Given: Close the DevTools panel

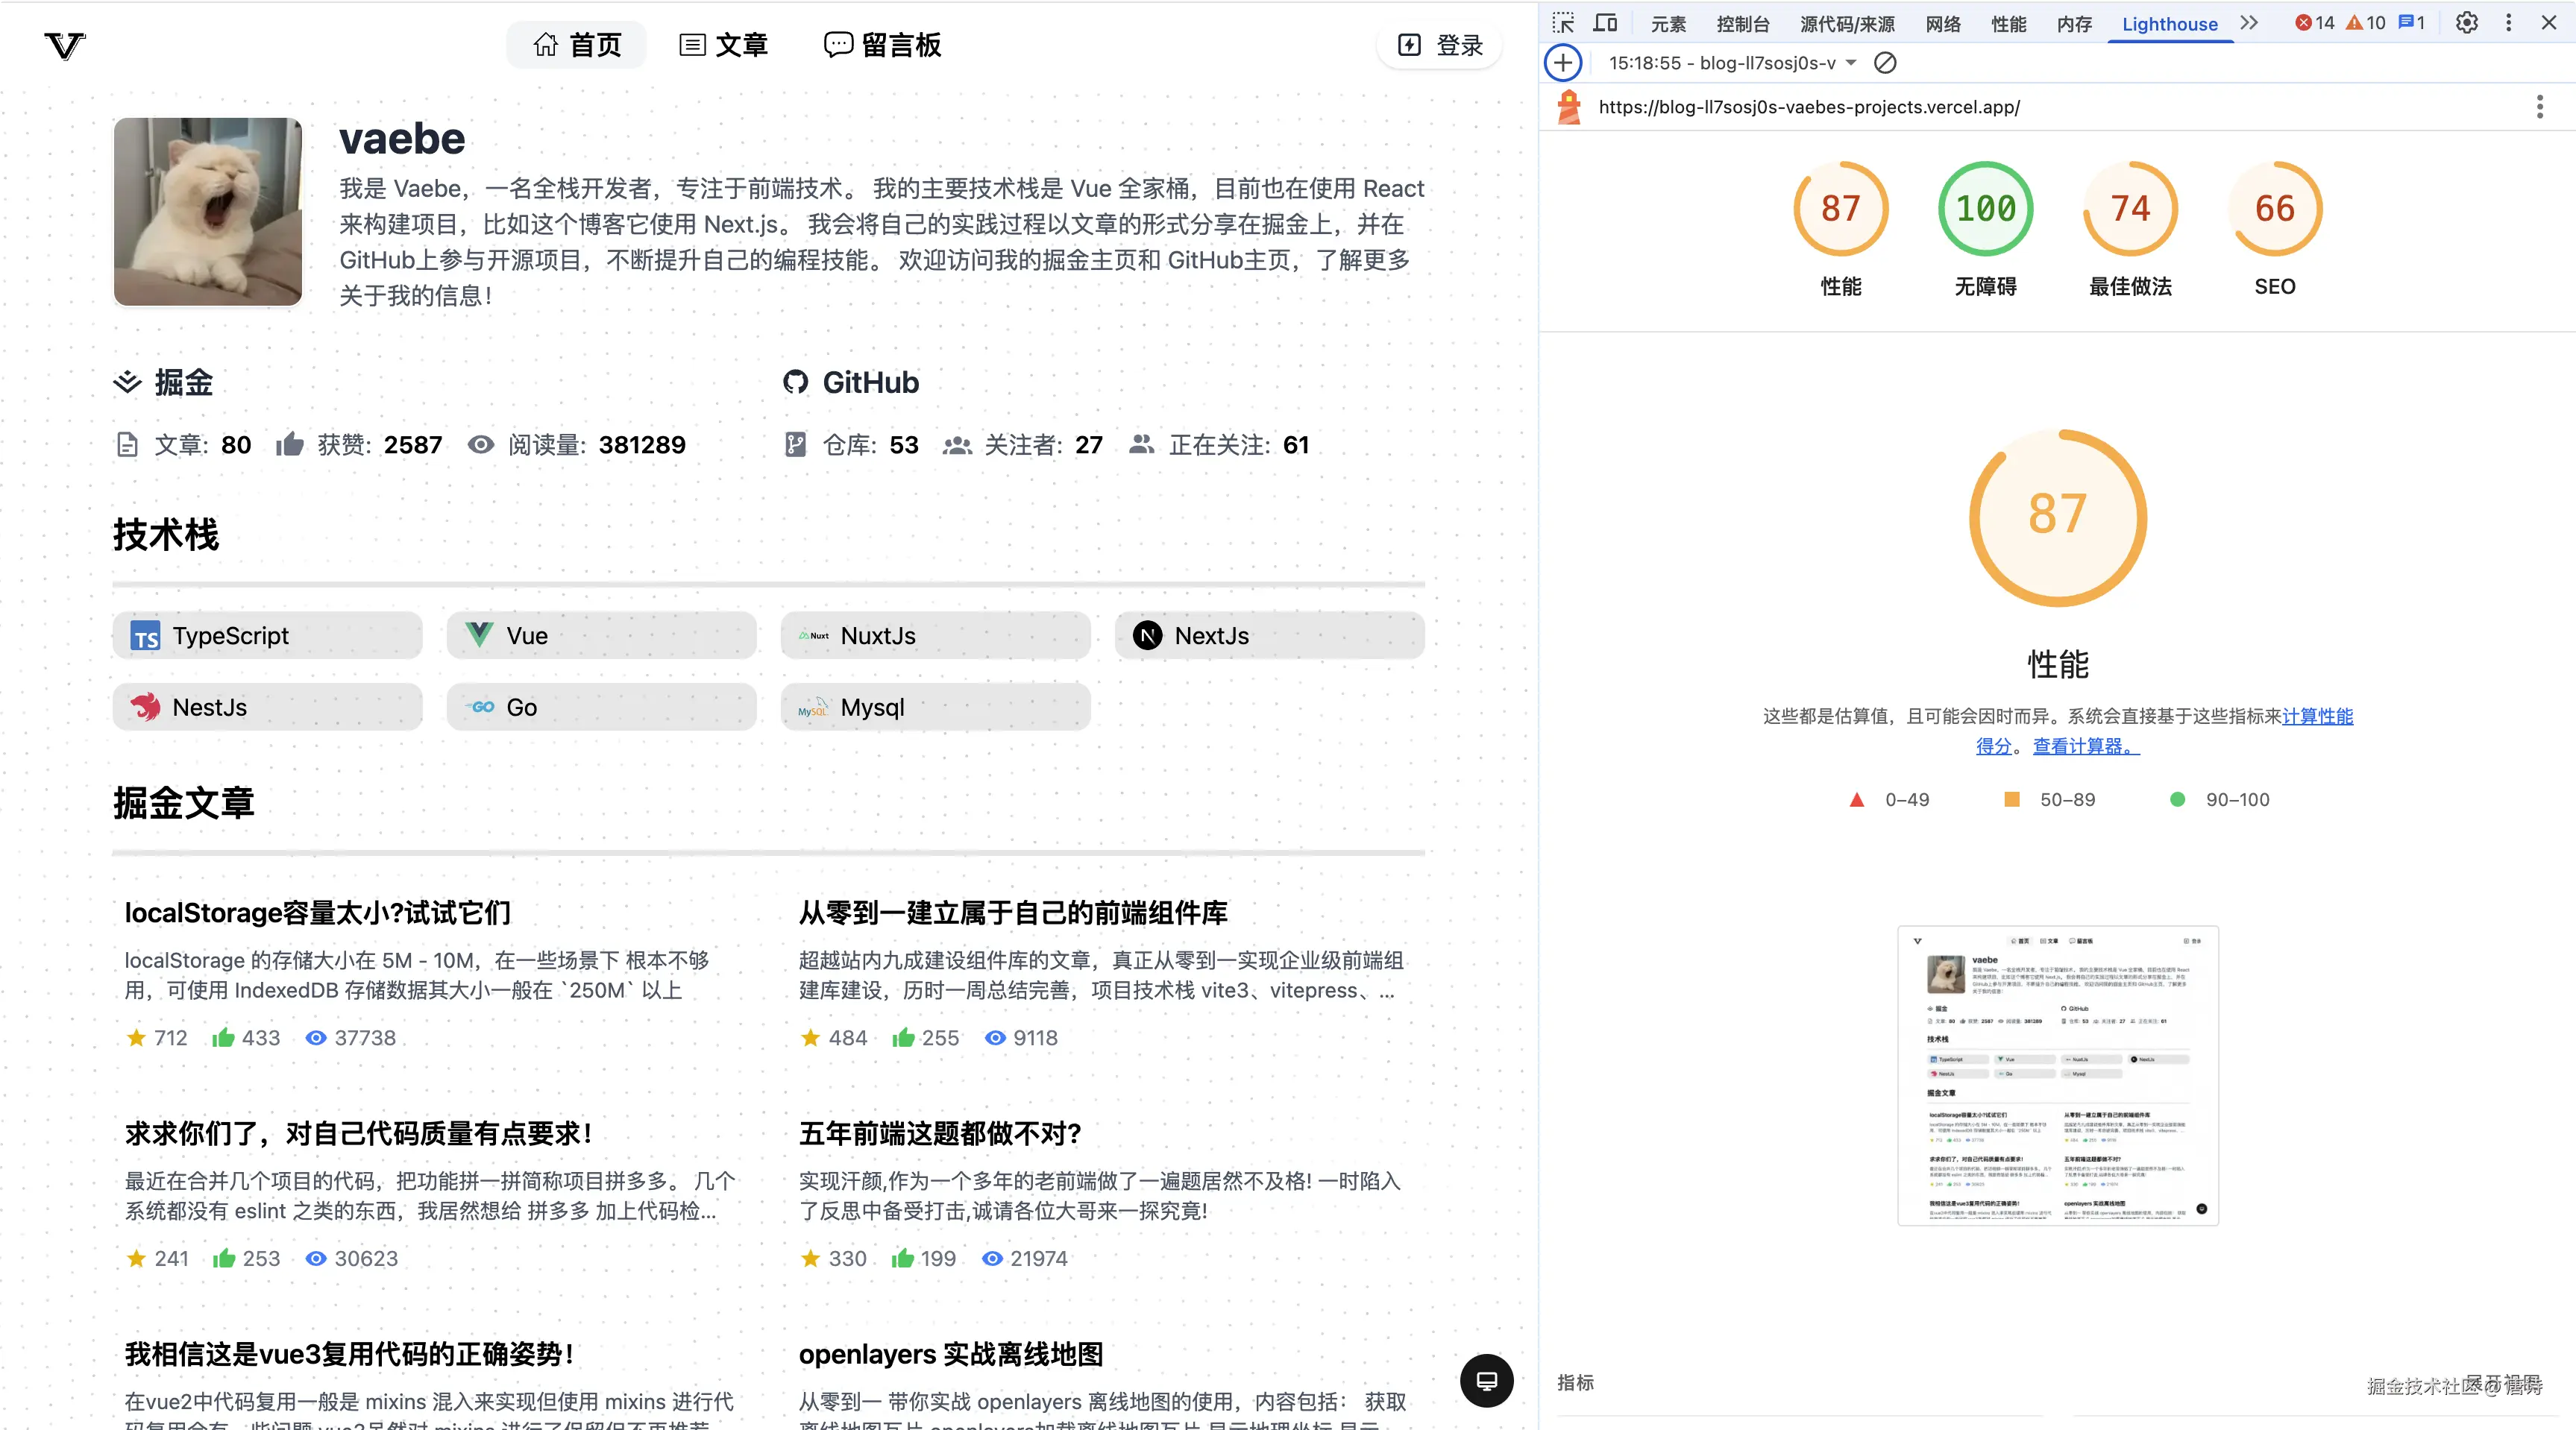Looking at the screenshot, I should [x=2549, y=23].
